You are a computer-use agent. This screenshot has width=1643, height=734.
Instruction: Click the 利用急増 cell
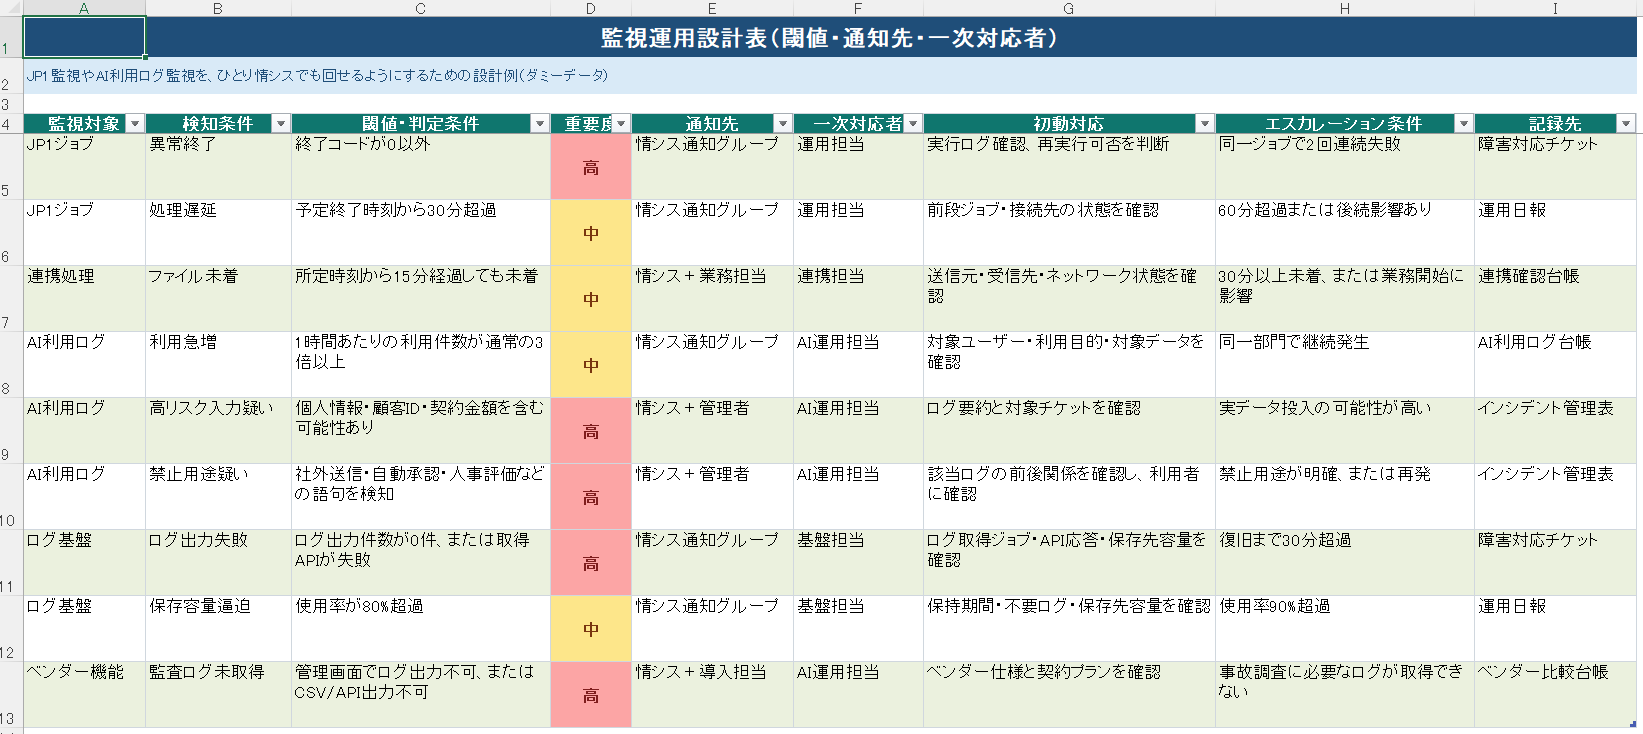tap(218, 365)
